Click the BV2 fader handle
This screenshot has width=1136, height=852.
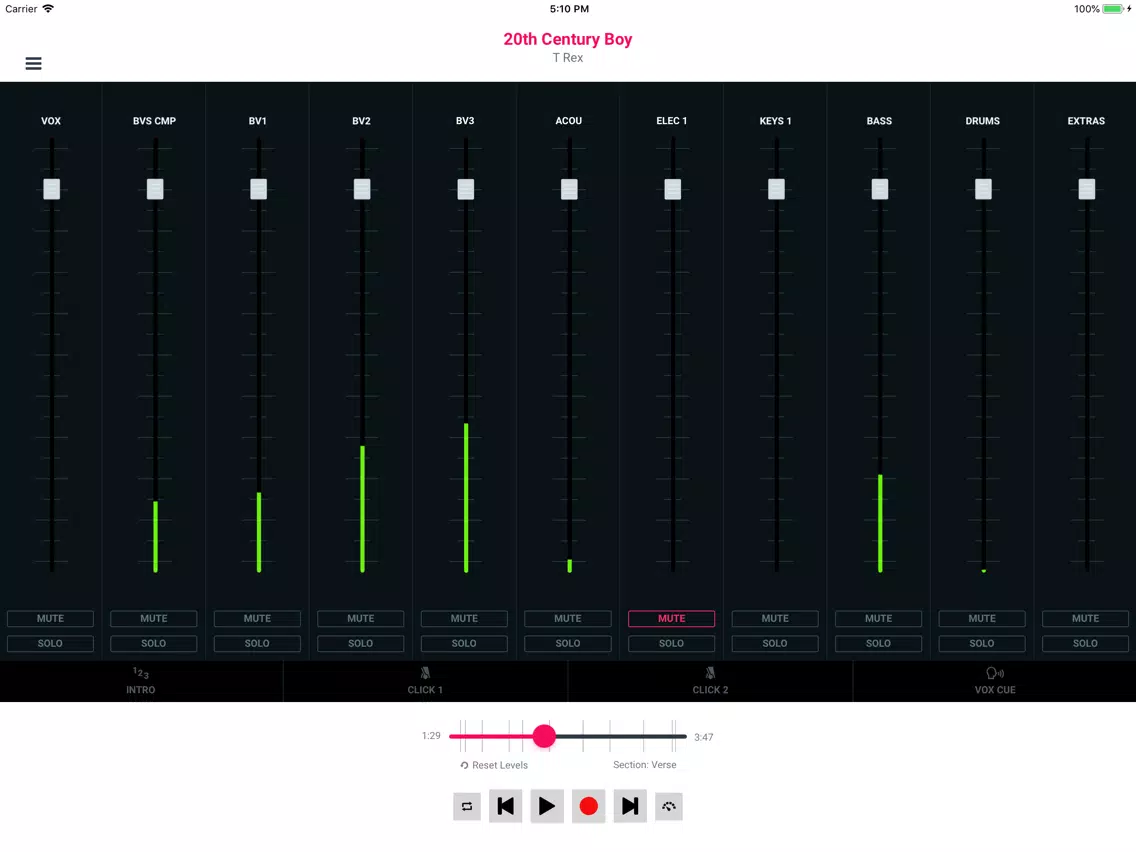tap(362, 189)
